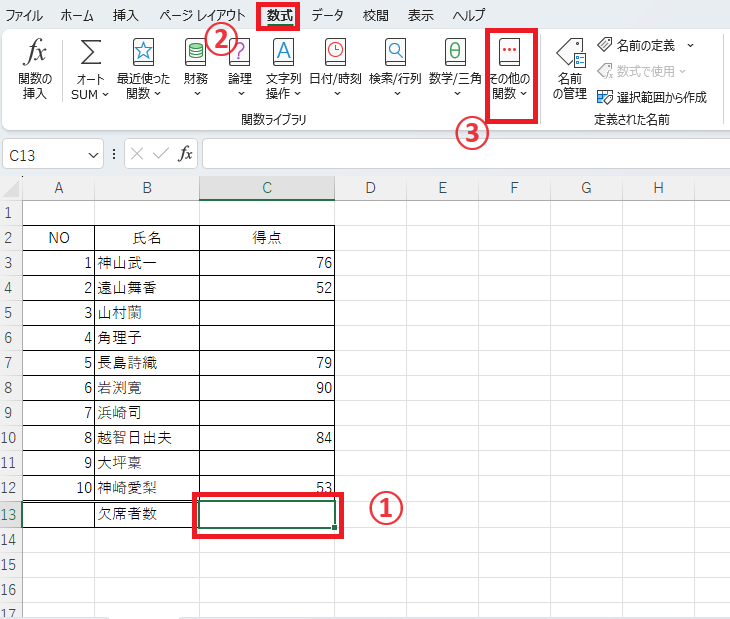Open the 論理 functions icon
The width and height of the screenshot is (730, 619).
[x=240, y=52]
